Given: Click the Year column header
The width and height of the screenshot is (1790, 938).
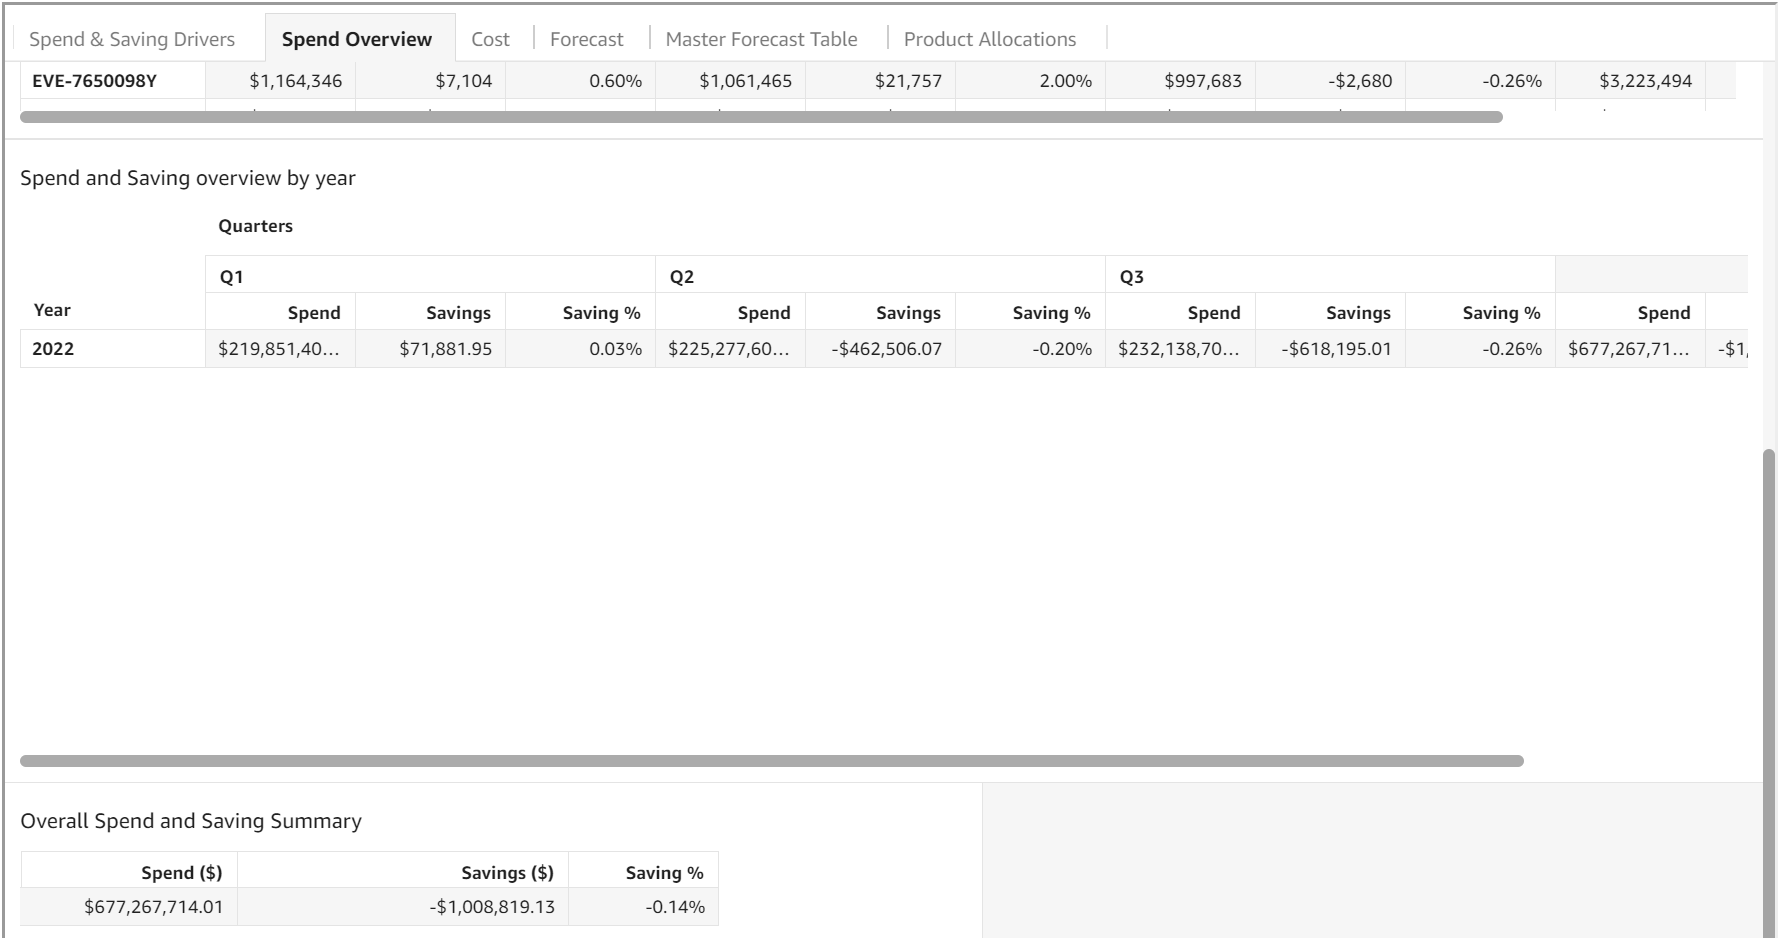Looking at the screenshot, I should click(x=52, y=310).
